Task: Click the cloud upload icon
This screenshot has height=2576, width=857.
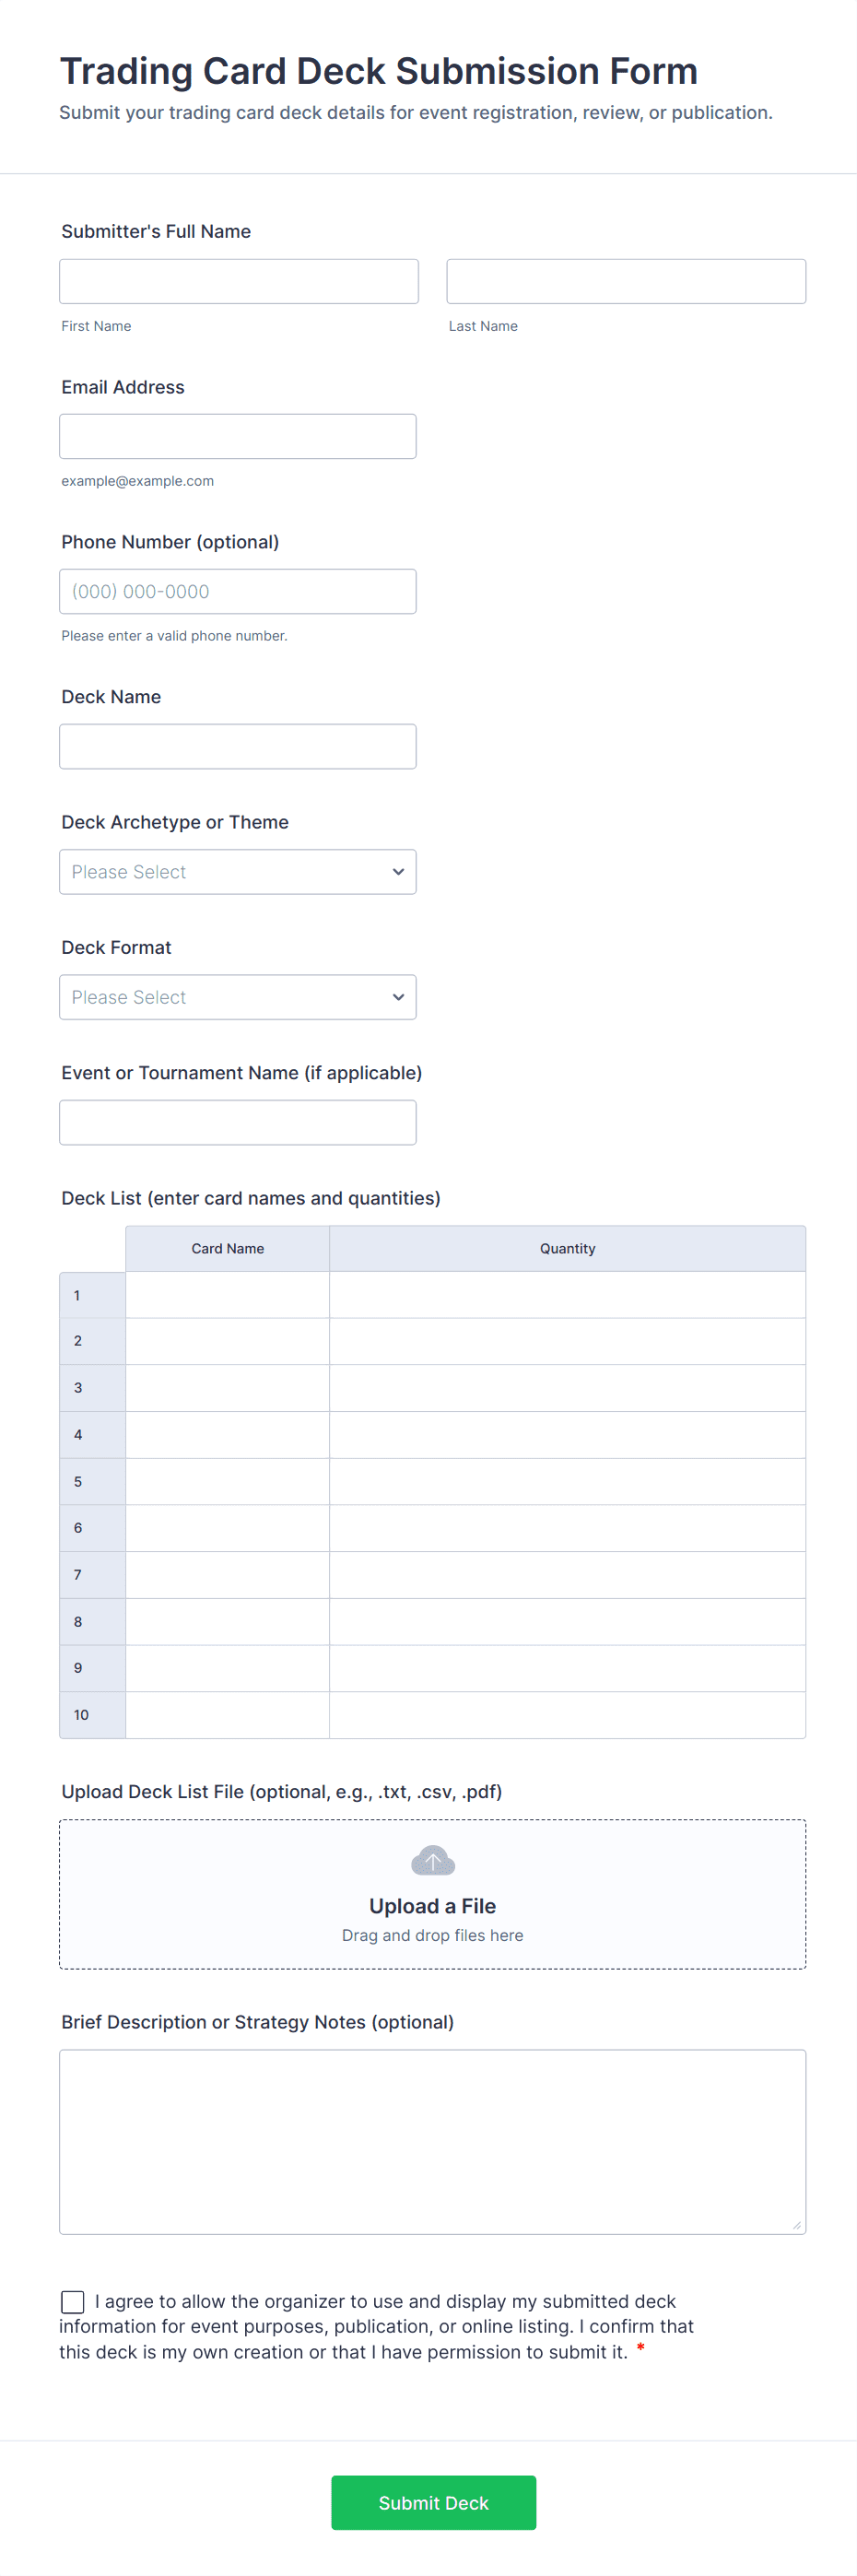Action: tap(432, 1861)
